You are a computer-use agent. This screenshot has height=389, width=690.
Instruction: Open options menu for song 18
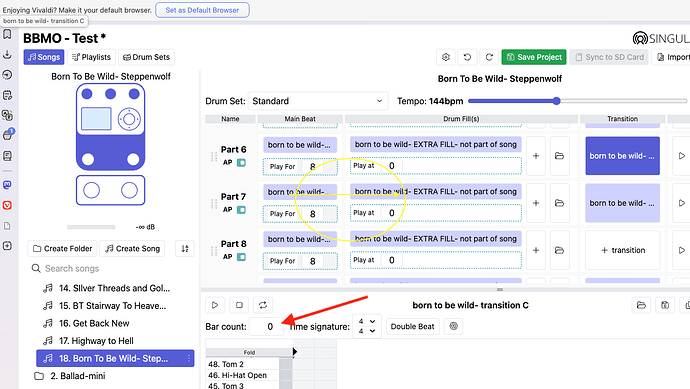click(x=189, y=359)
